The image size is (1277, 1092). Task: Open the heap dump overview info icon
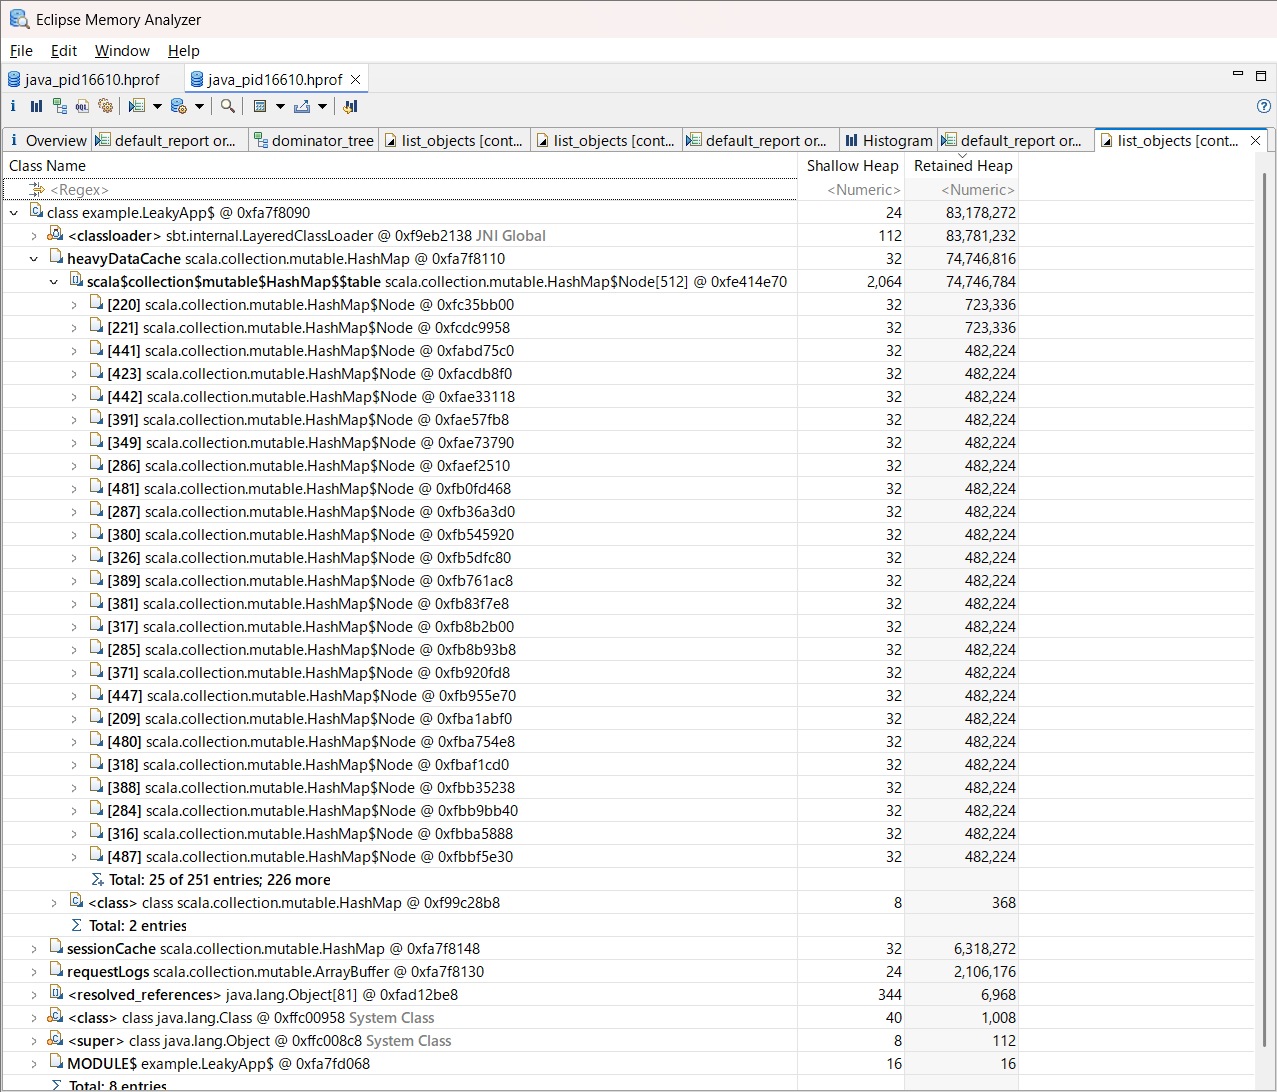[x=13, y=106]
